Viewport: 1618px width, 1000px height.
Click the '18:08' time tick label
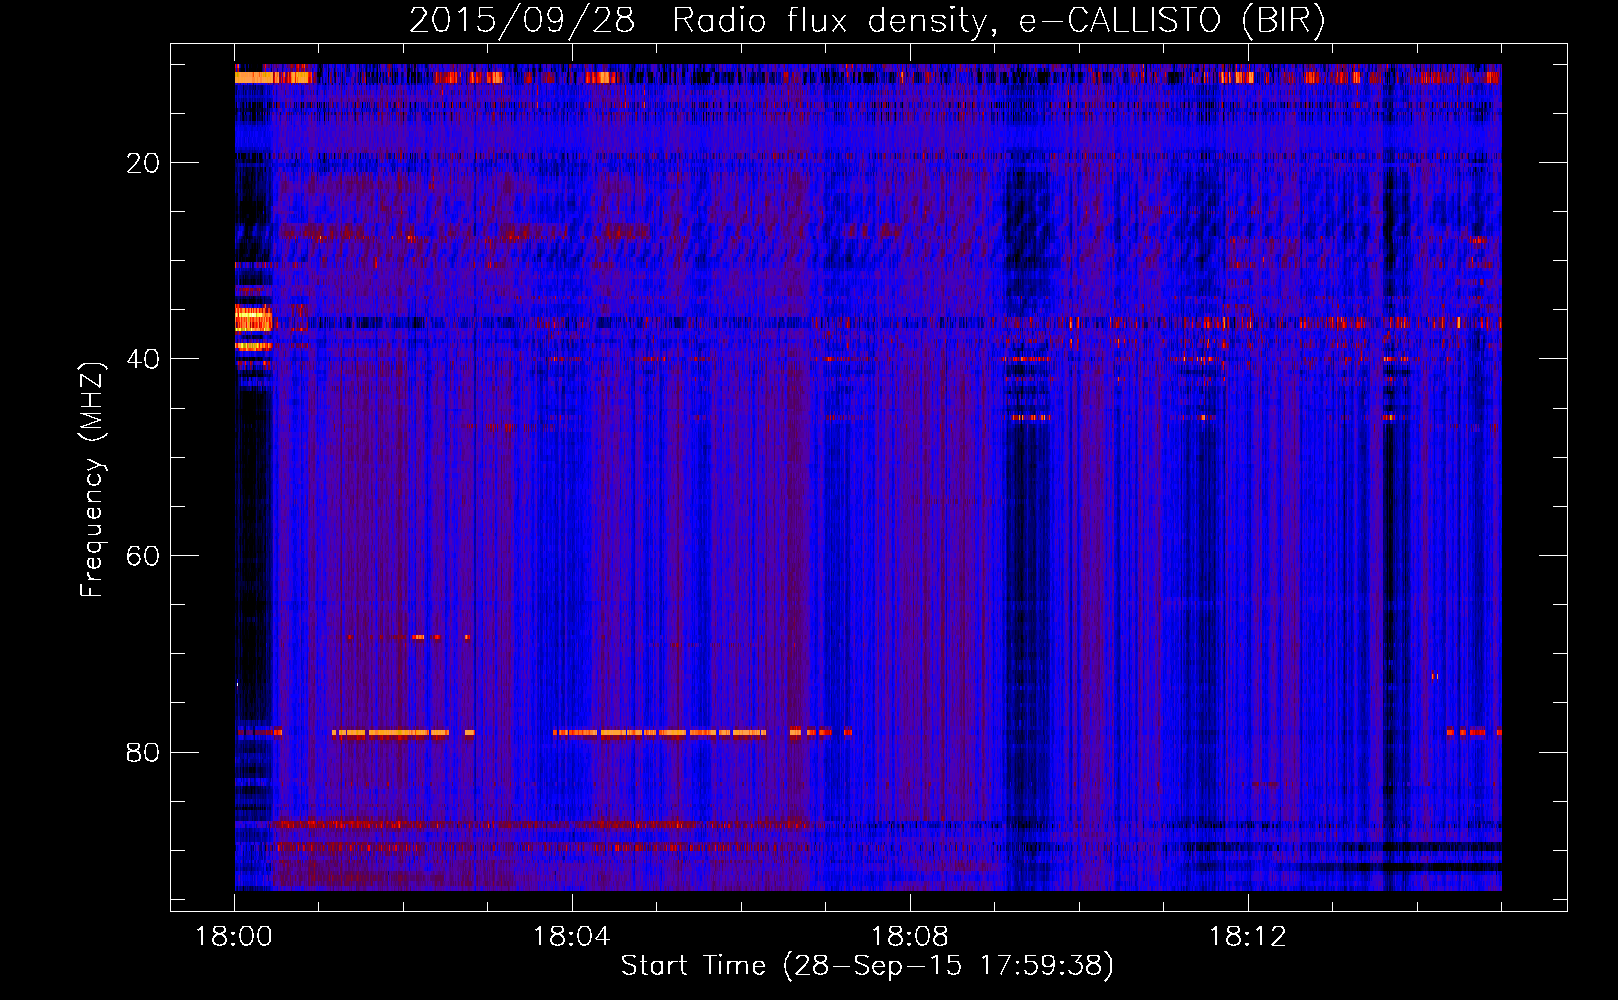[x=910, y=937]
